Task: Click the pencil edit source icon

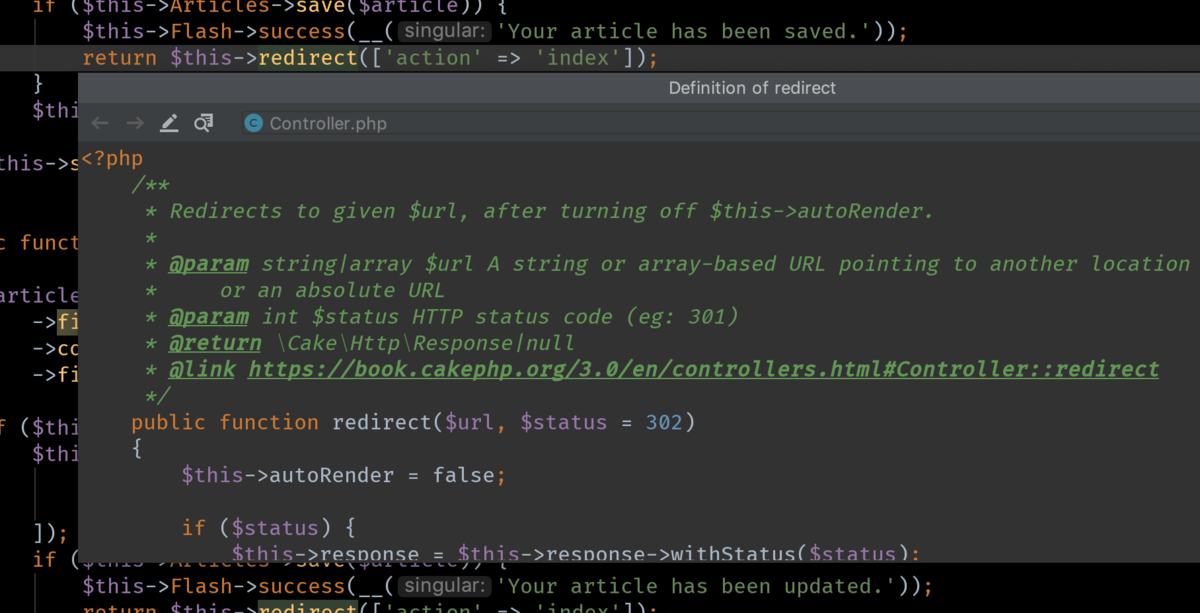Action: pyautogui.click(x=169, y=123)
